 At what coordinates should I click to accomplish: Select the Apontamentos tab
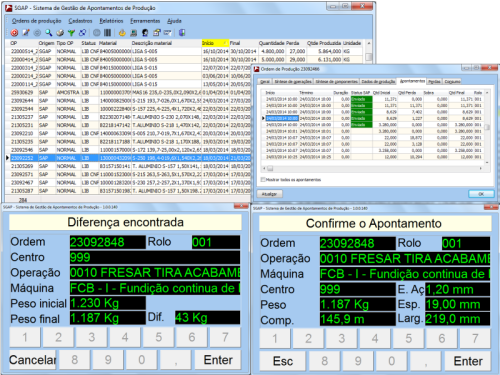click(x=412, y=81)
